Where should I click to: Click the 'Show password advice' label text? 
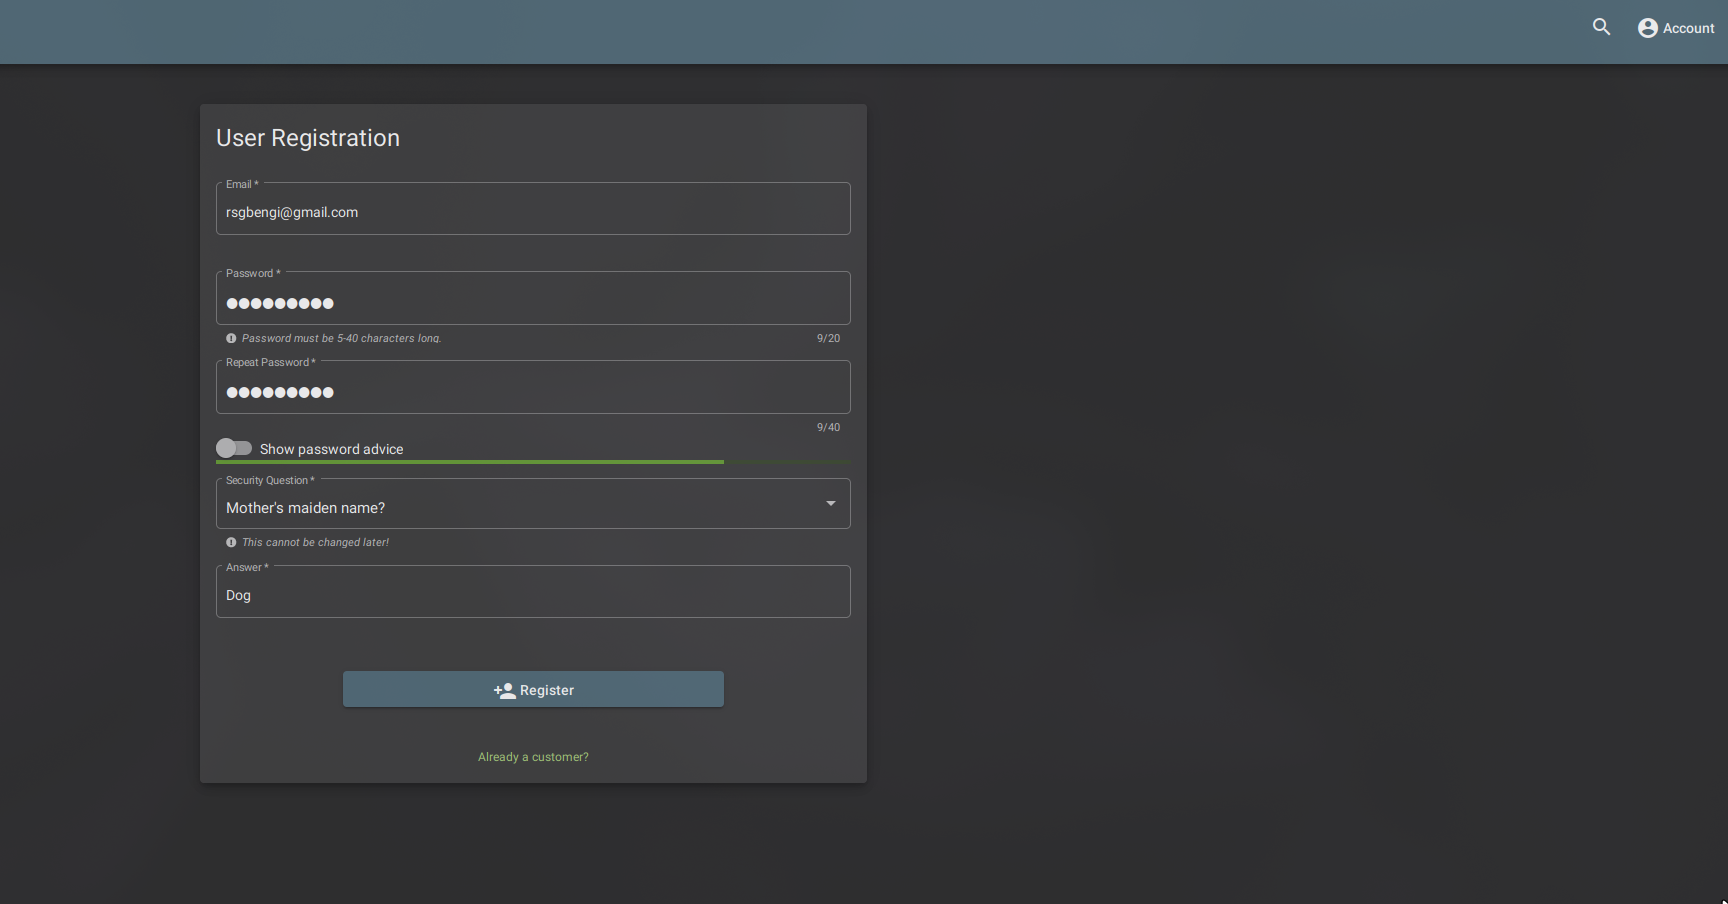(x=331, y=449)
